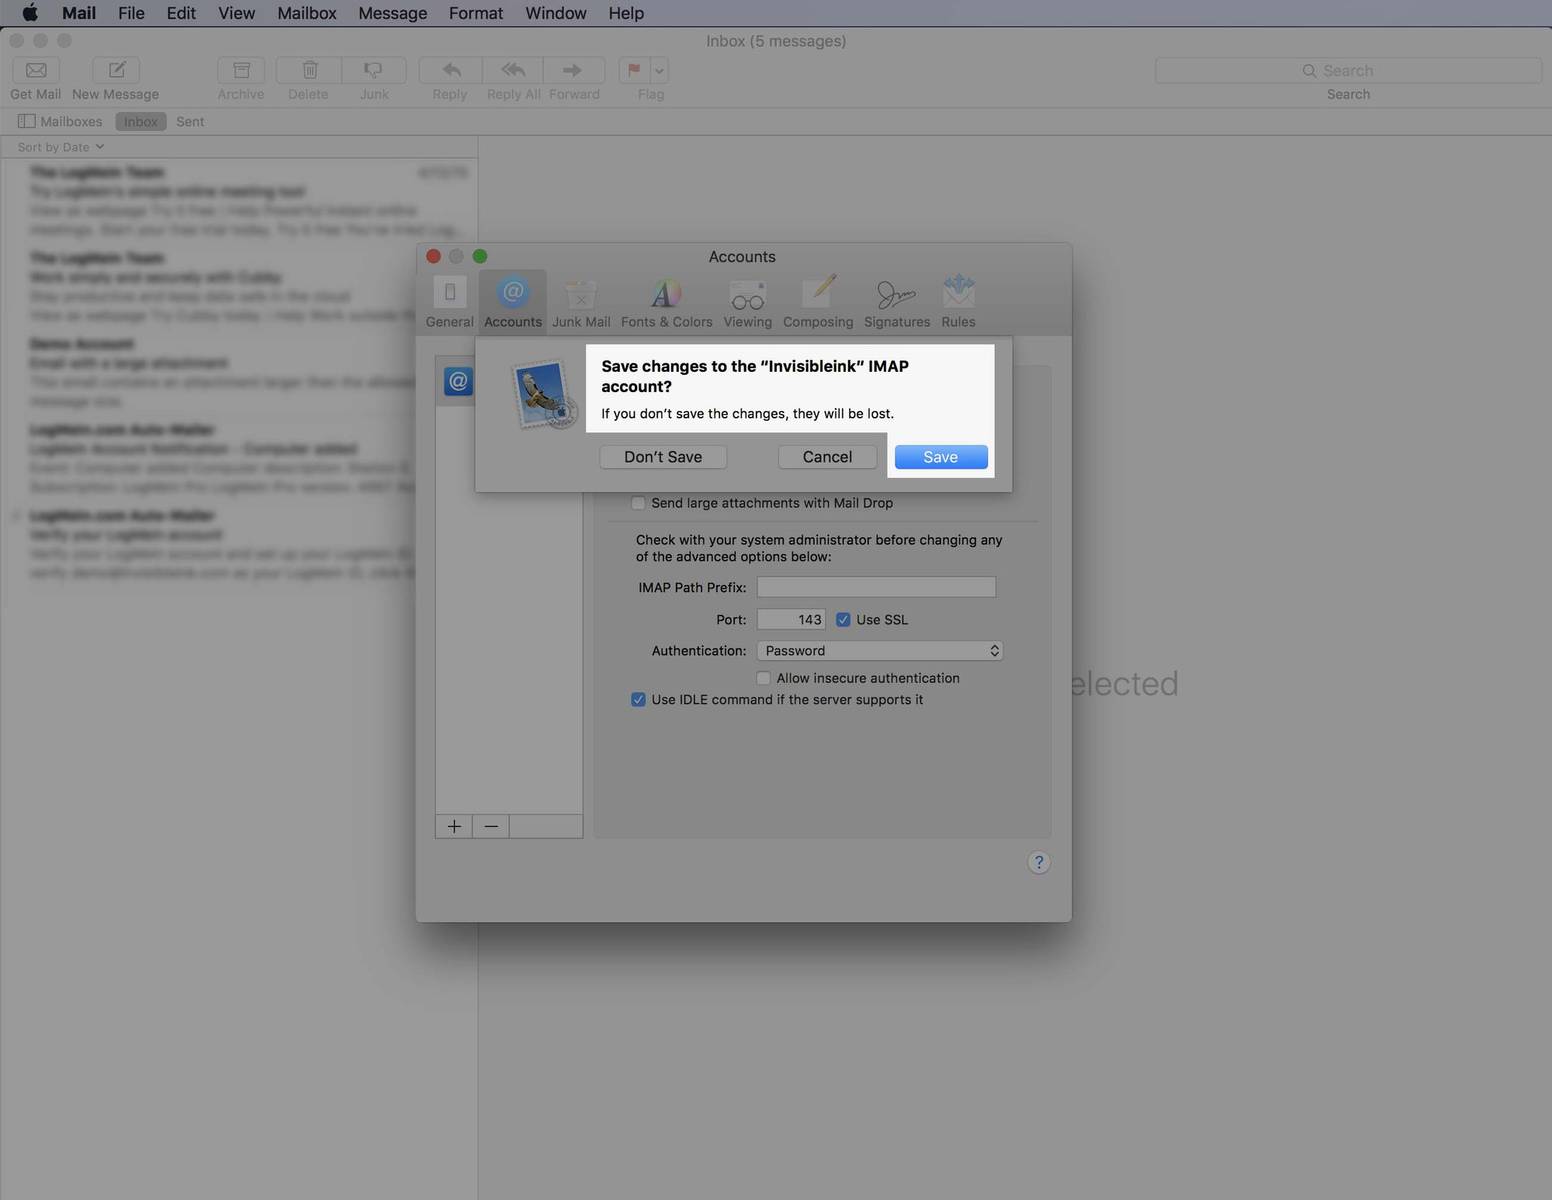
Task: Open the Signatures preferences pane
Action: click(x=897, y=301)
